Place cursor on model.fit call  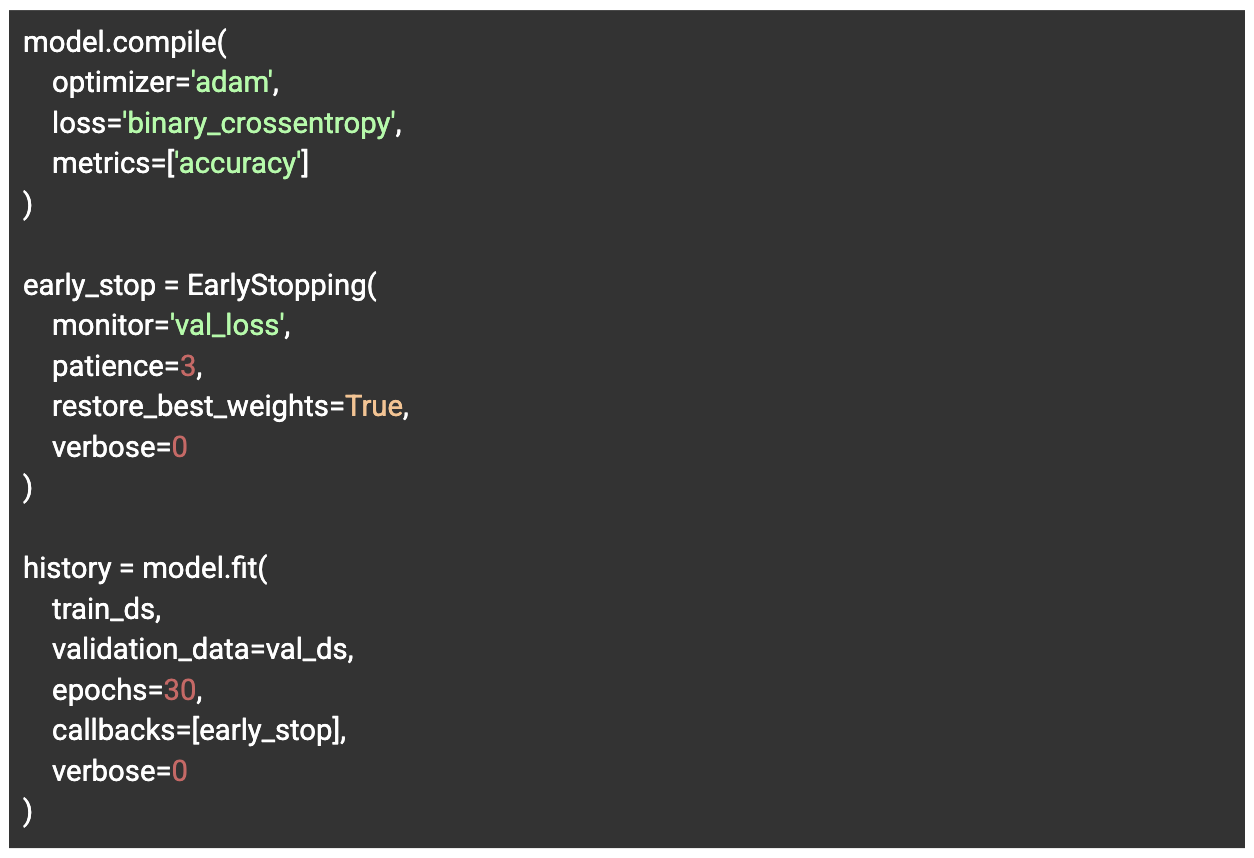[205, 568]
